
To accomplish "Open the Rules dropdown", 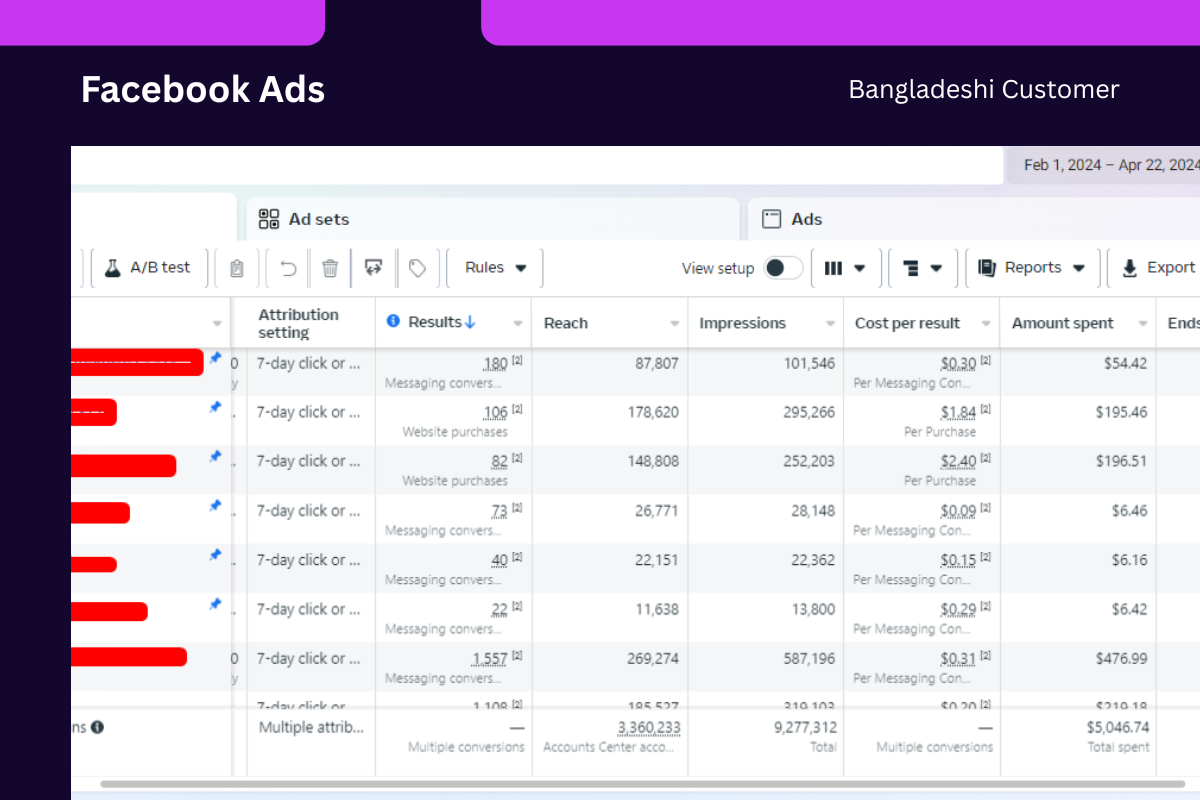I will (496, 268).
